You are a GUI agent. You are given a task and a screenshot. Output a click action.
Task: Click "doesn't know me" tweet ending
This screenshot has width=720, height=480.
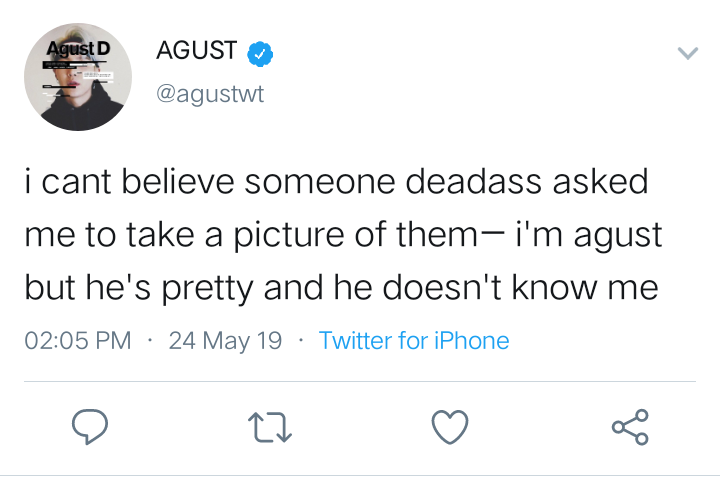click(521, 288)
